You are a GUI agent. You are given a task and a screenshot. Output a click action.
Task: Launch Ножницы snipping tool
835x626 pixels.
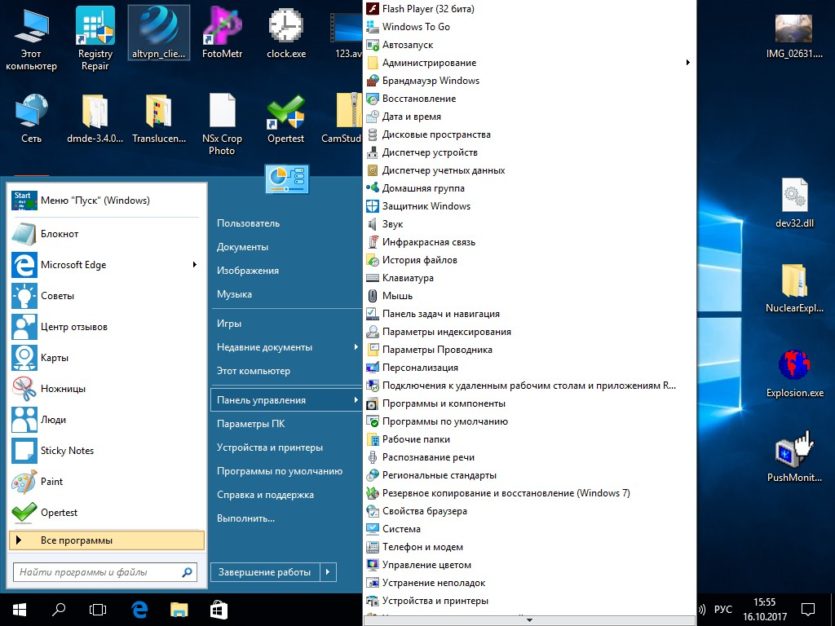(105, 389)
